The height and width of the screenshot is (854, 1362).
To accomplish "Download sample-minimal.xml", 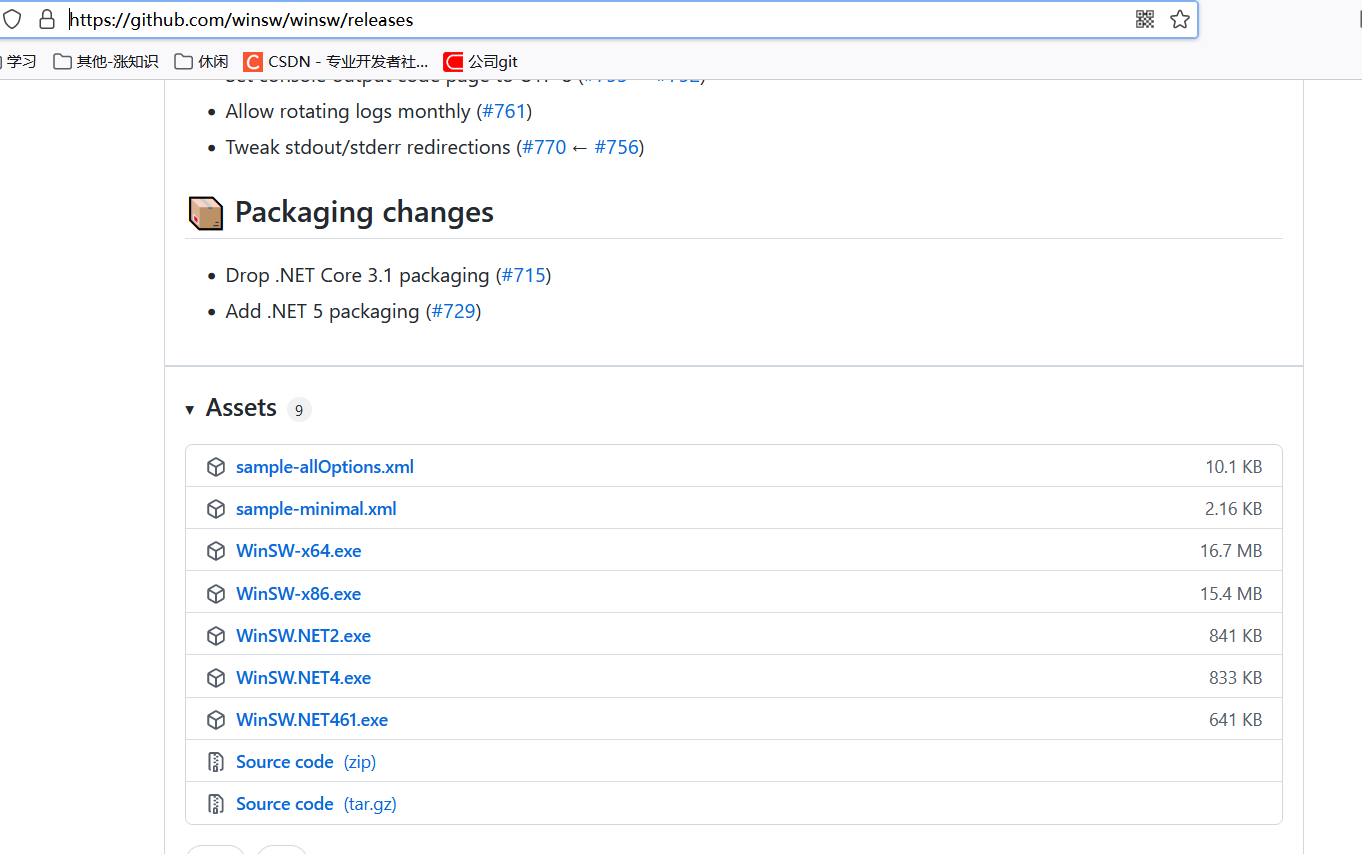I will point(316,509).
